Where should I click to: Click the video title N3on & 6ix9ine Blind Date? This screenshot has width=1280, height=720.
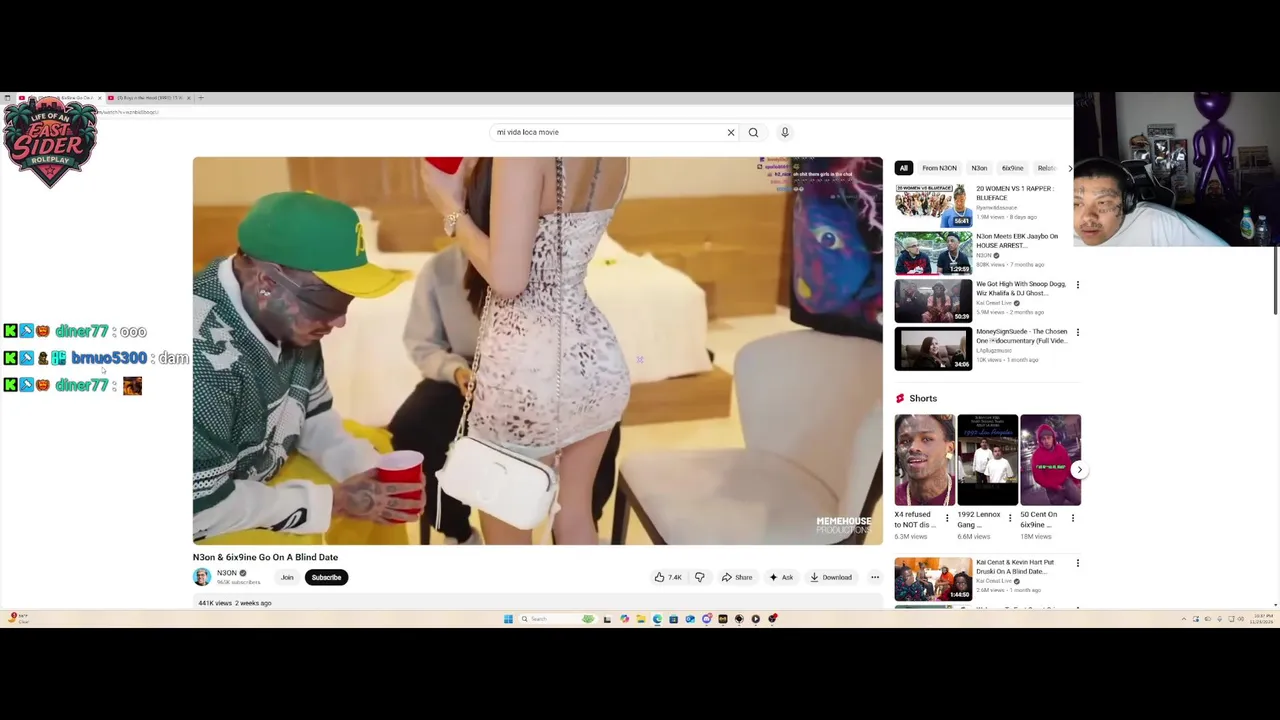click(265, 557)
